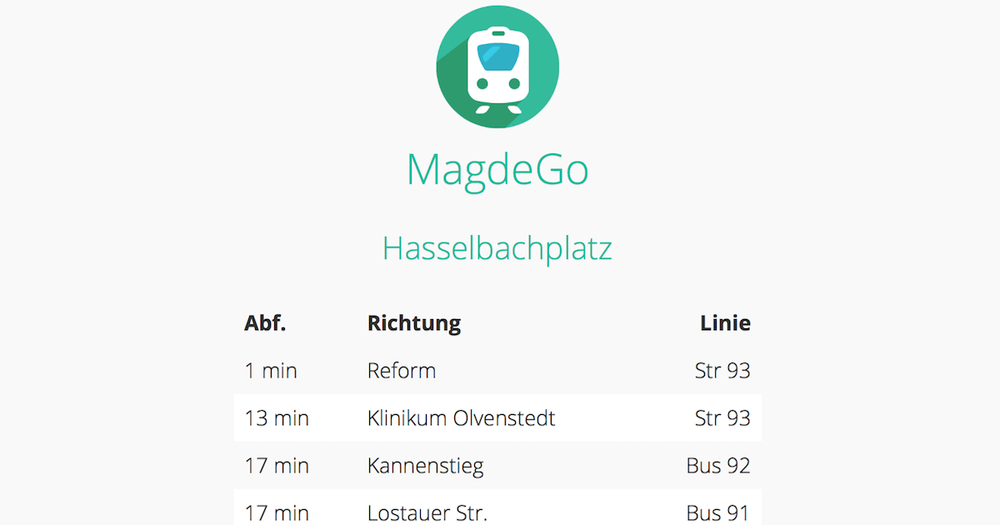Viewport: 1000px width, 525px height.
Task: Click the MagdeGo app title
Action: click(x=497, y=170)
